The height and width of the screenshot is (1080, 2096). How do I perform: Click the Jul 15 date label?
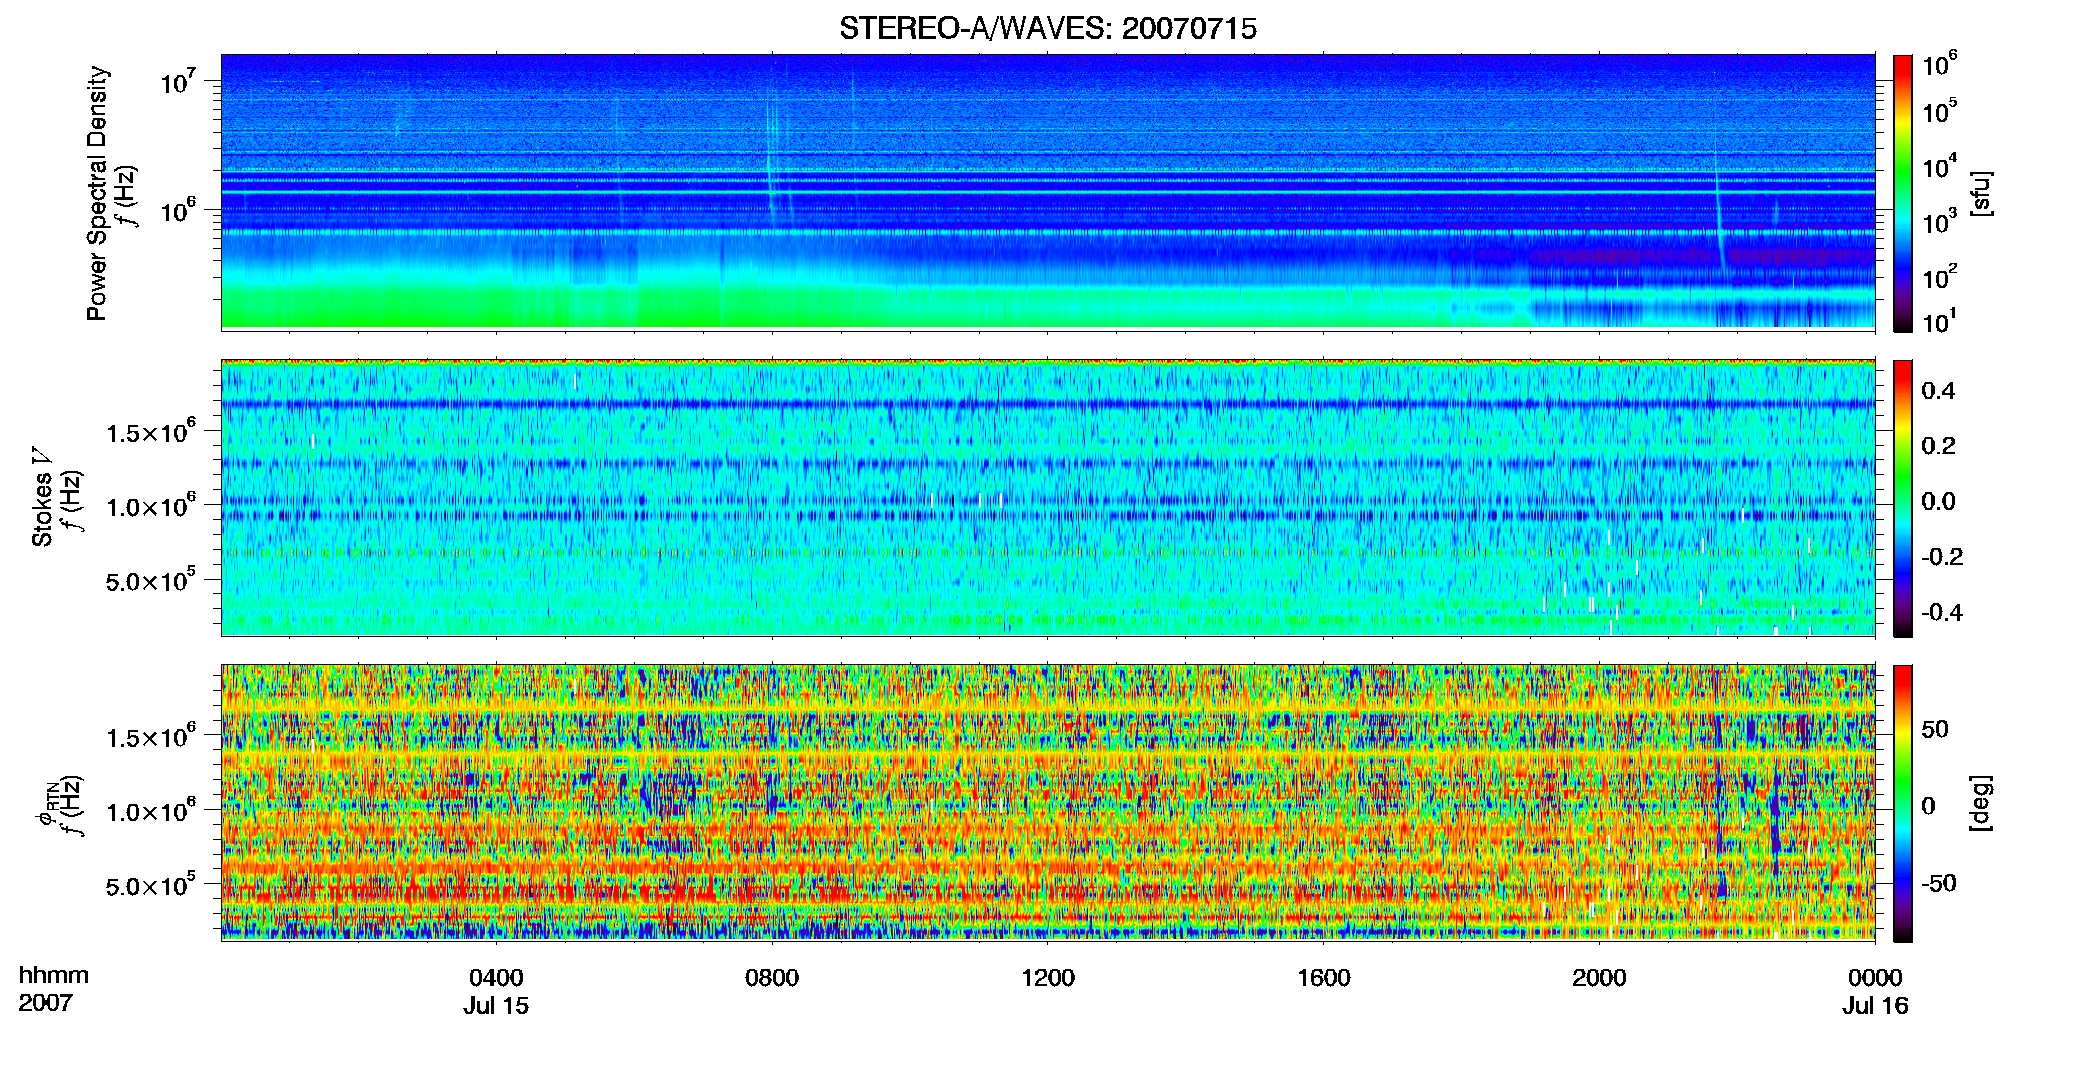click(496, 1006)
